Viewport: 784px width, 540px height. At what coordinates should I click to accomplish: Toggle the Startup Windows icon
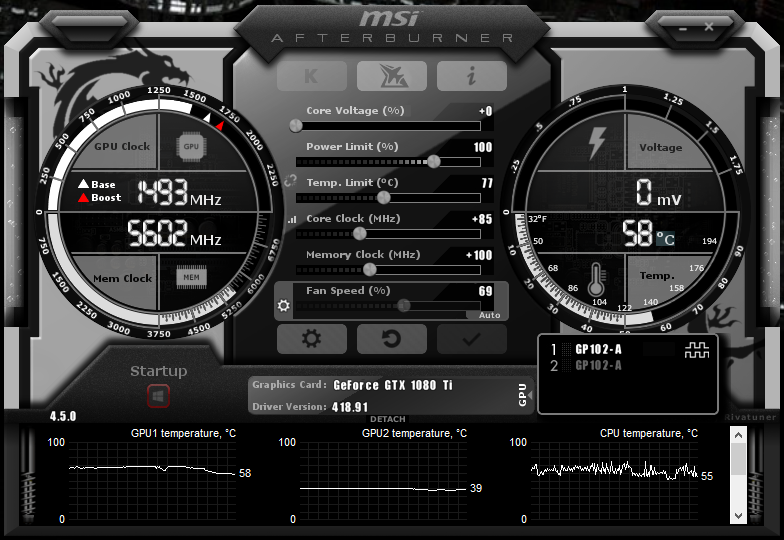158,397
